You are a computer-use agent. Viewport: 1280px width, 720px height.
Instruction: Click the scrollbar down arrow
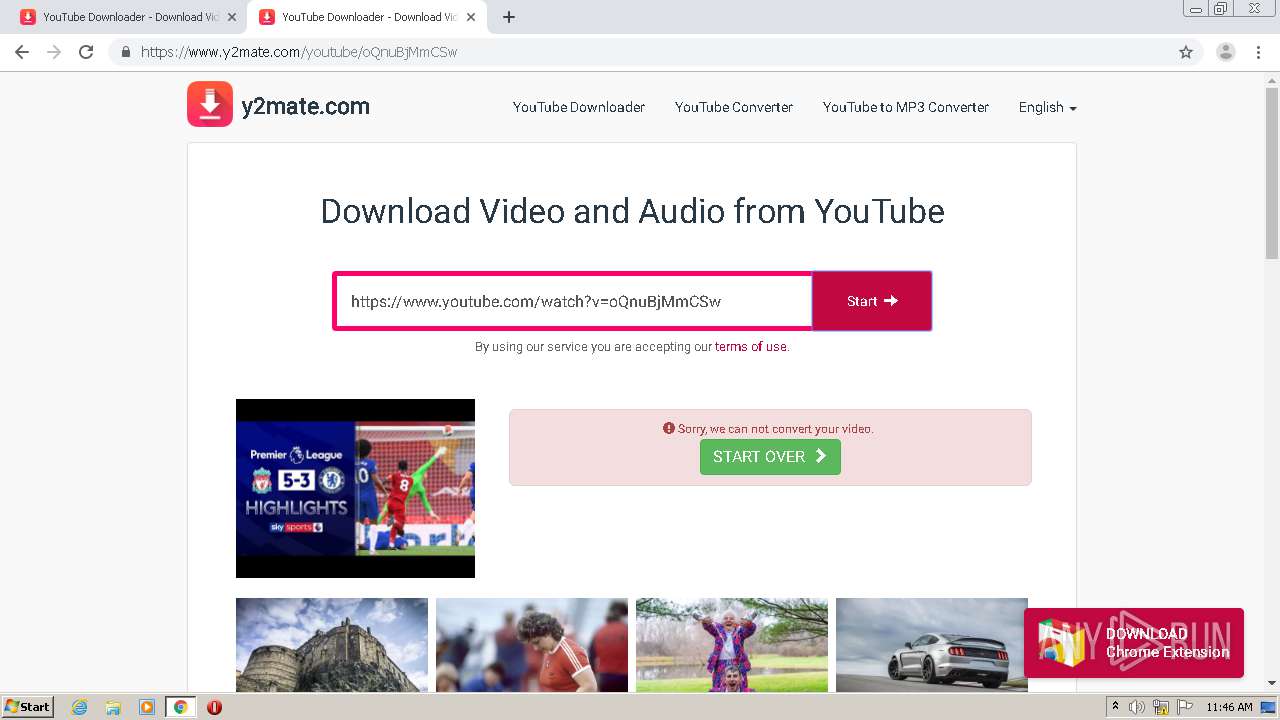(x=1272, y=683)
